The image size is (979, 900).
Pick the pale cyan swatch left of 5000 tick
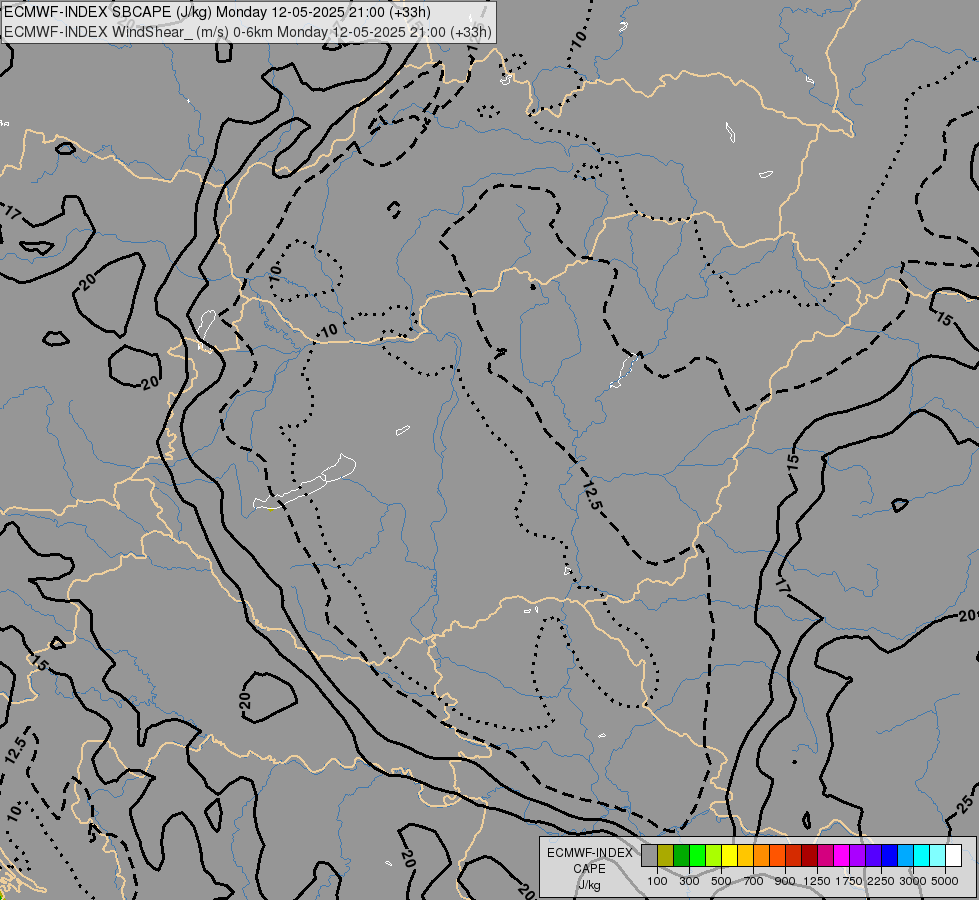[938, 855]
